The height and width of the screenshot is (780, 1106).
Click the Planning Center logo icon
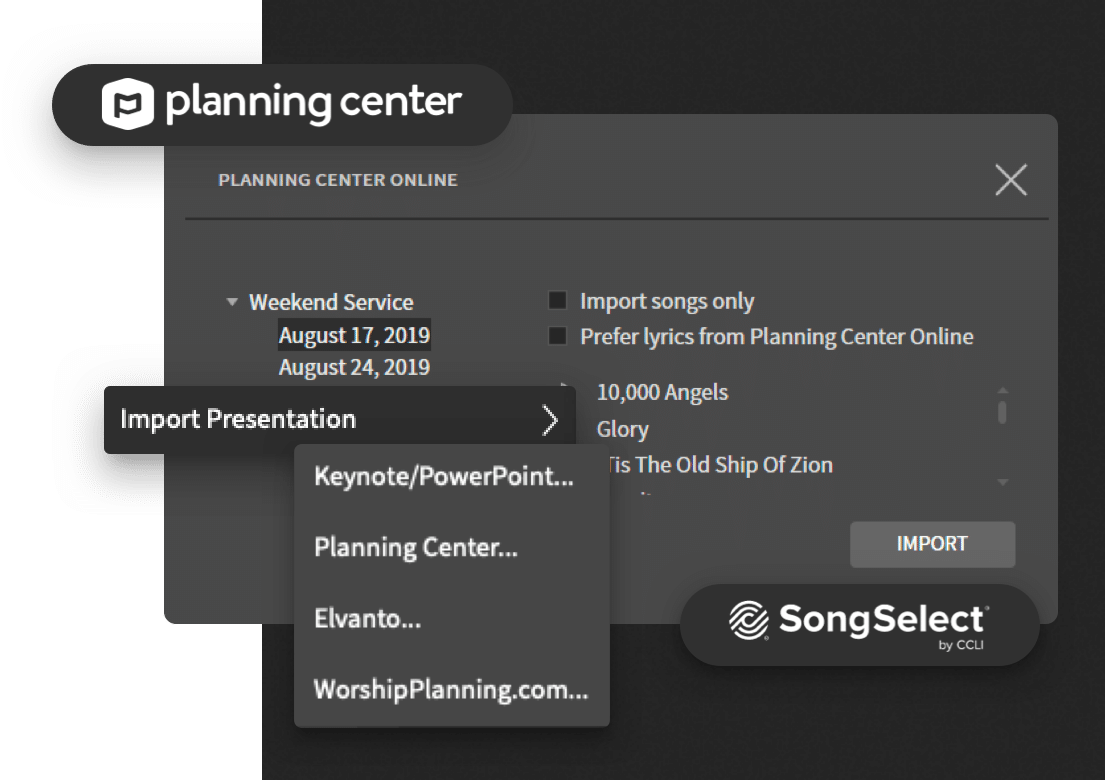(x=128, y=104)
